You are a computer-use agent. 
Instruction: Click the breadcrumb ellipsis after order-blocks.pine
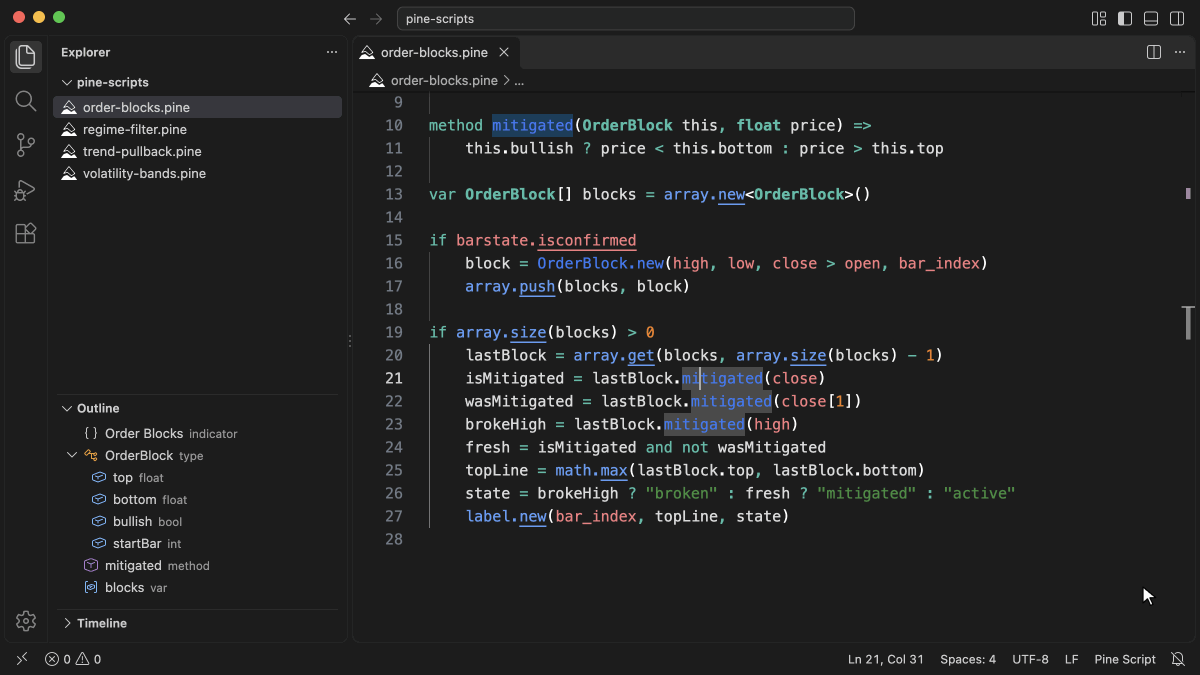(519, 80)
